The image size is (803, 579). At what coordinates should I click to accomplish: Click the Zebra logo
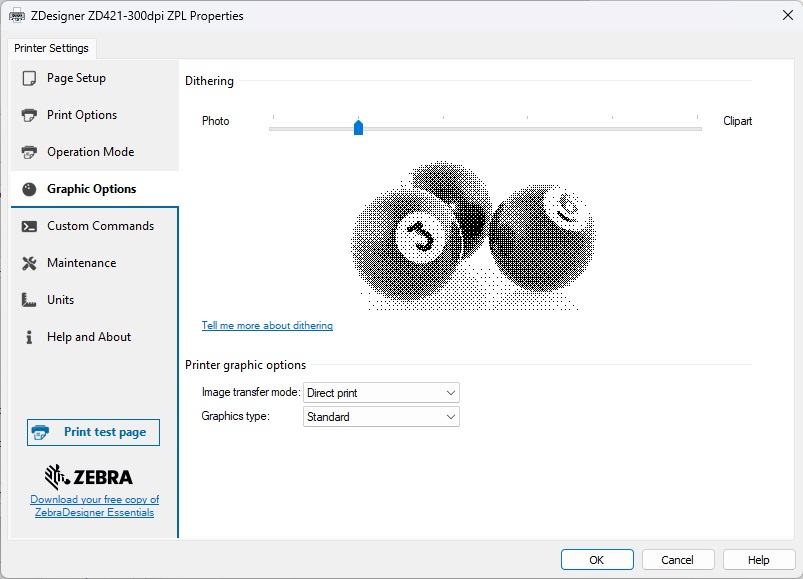pos(89,475)
